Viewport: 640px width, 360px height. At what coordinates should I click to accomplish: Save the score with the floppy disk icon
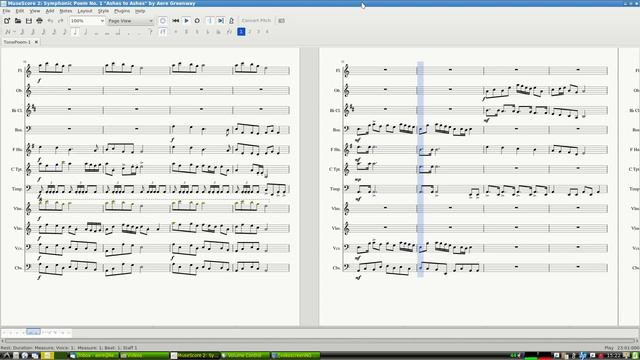(x=29, y=20)
